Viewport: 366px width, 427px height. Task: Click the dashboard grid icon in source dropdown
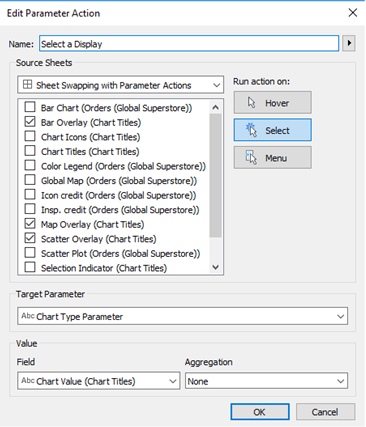(27, 85)
